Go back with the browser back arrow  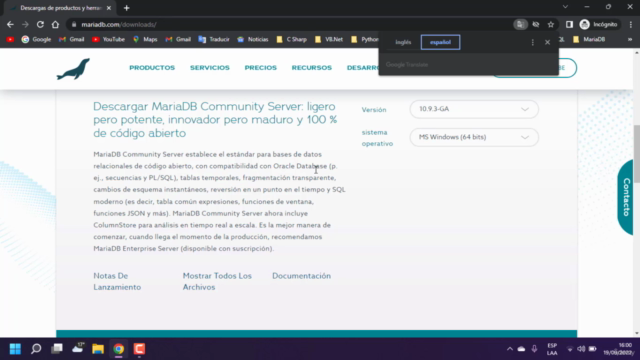pos(10,24)
